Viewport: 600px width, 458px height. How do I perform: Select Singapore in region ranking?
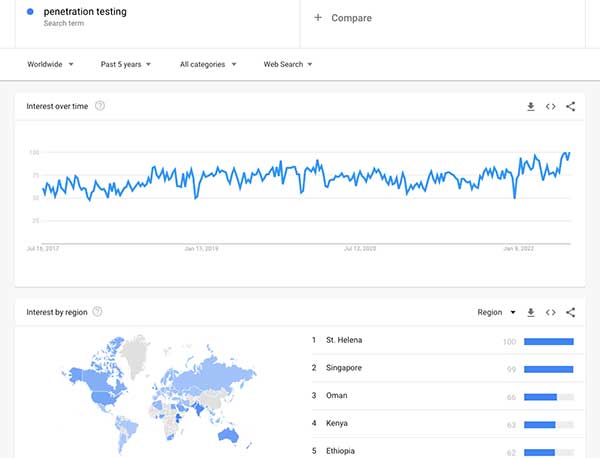click(x=345, y=369)
